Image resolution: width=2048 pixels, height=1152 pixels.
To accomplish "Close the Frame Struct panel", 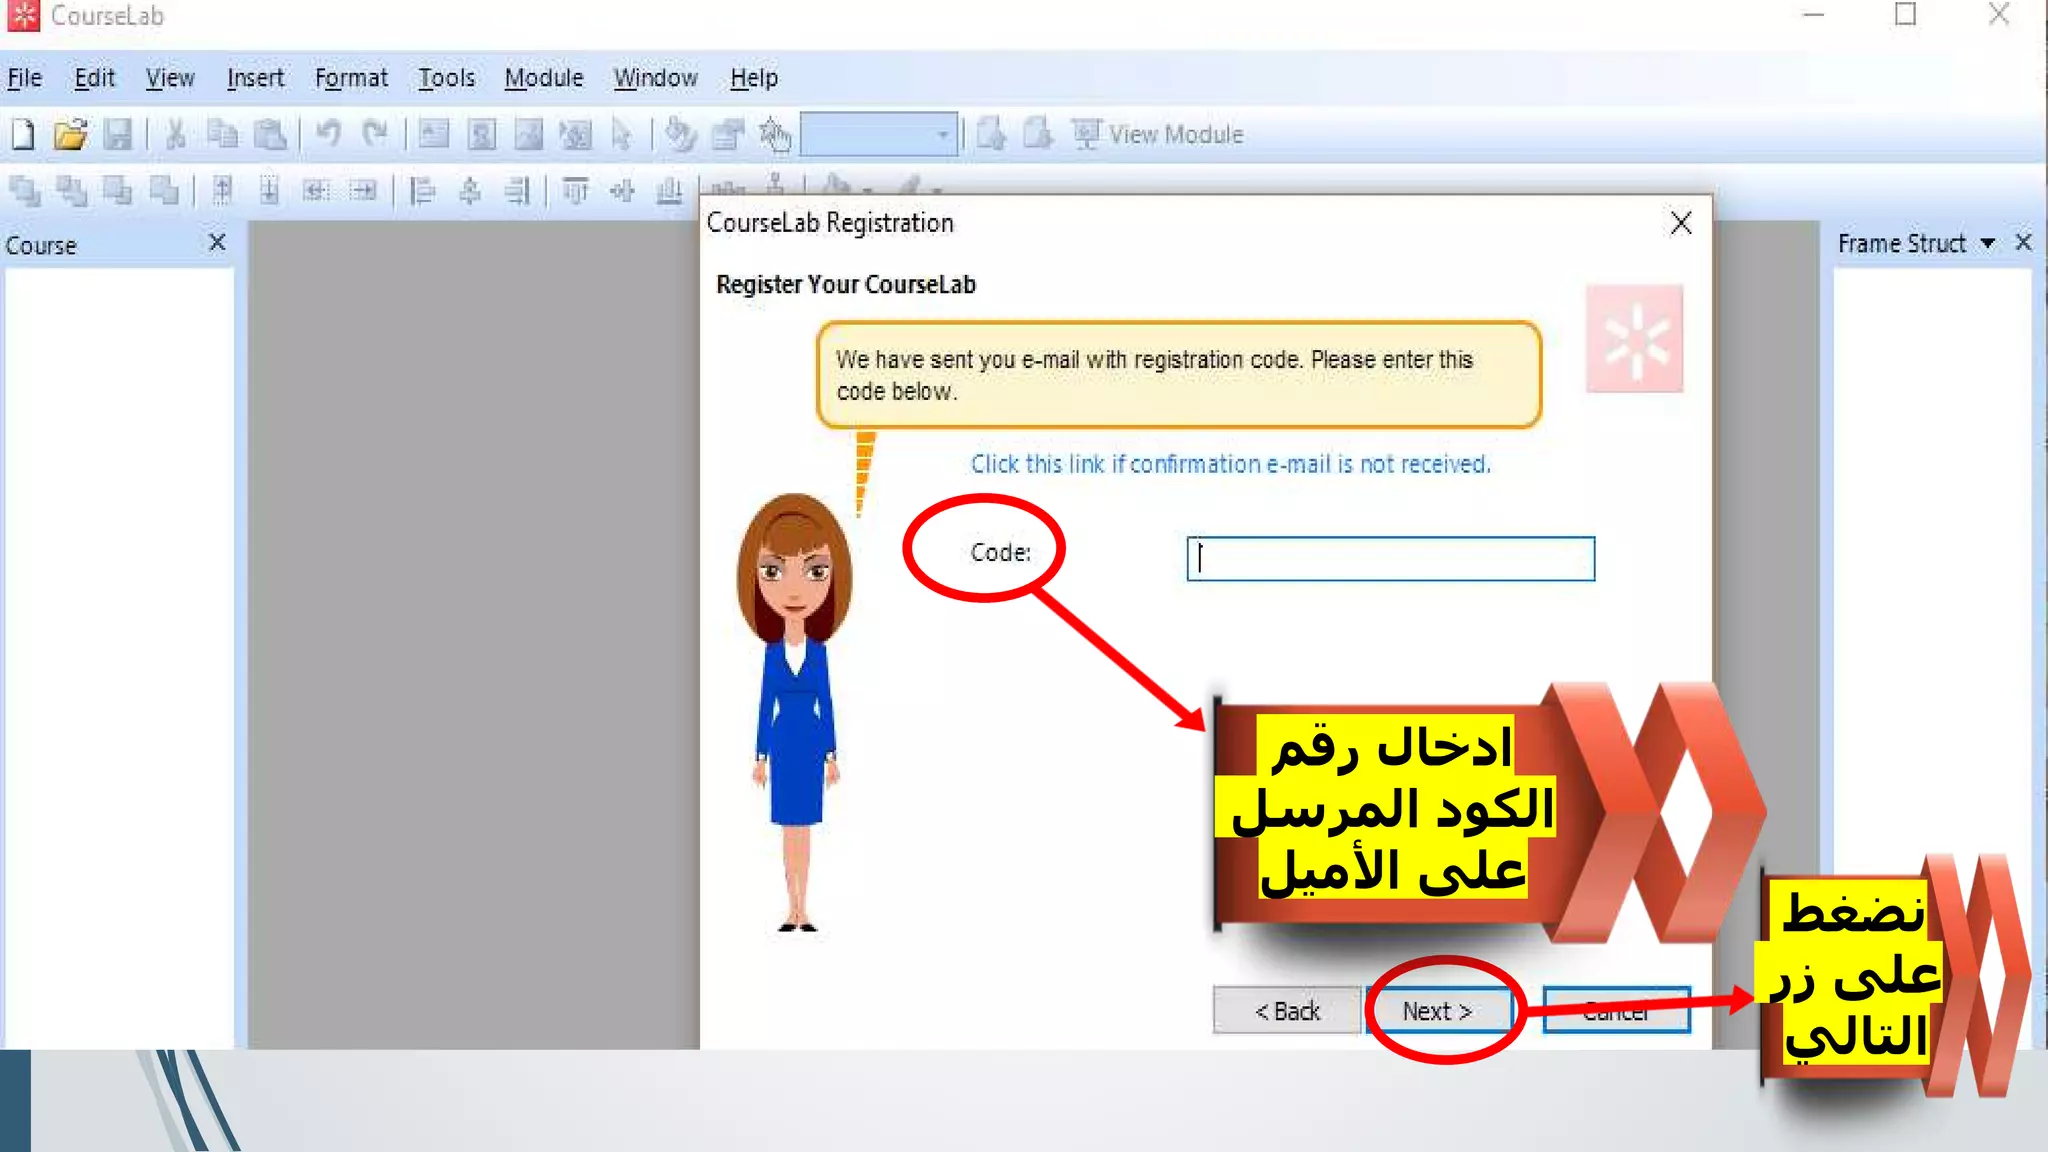I will coord(2024,243).
